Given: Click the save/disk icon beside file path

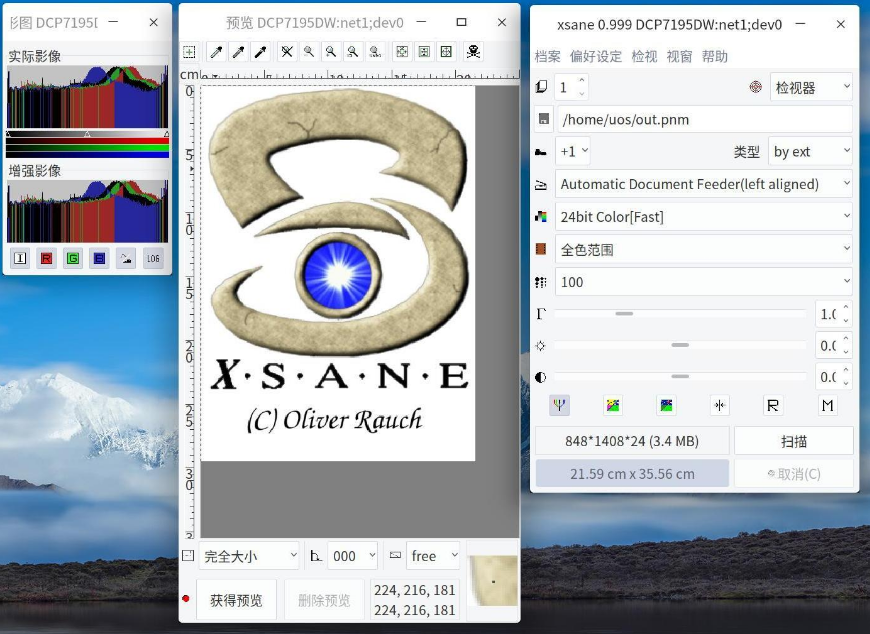Looking at the screenshot, I should [544, 119].
